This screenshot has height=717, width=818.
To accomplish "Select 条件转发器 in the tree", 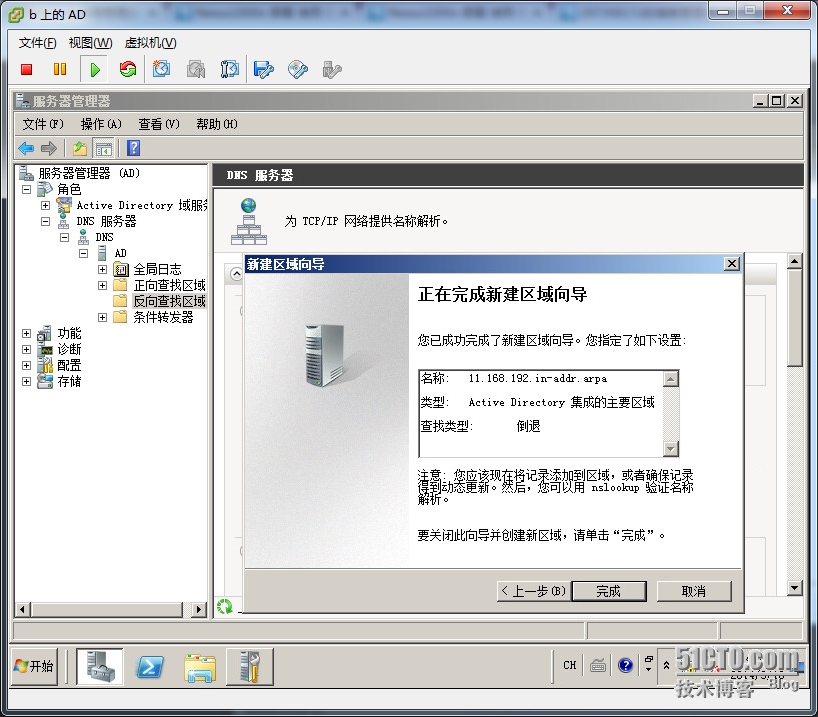I will (x=163, y=317).
